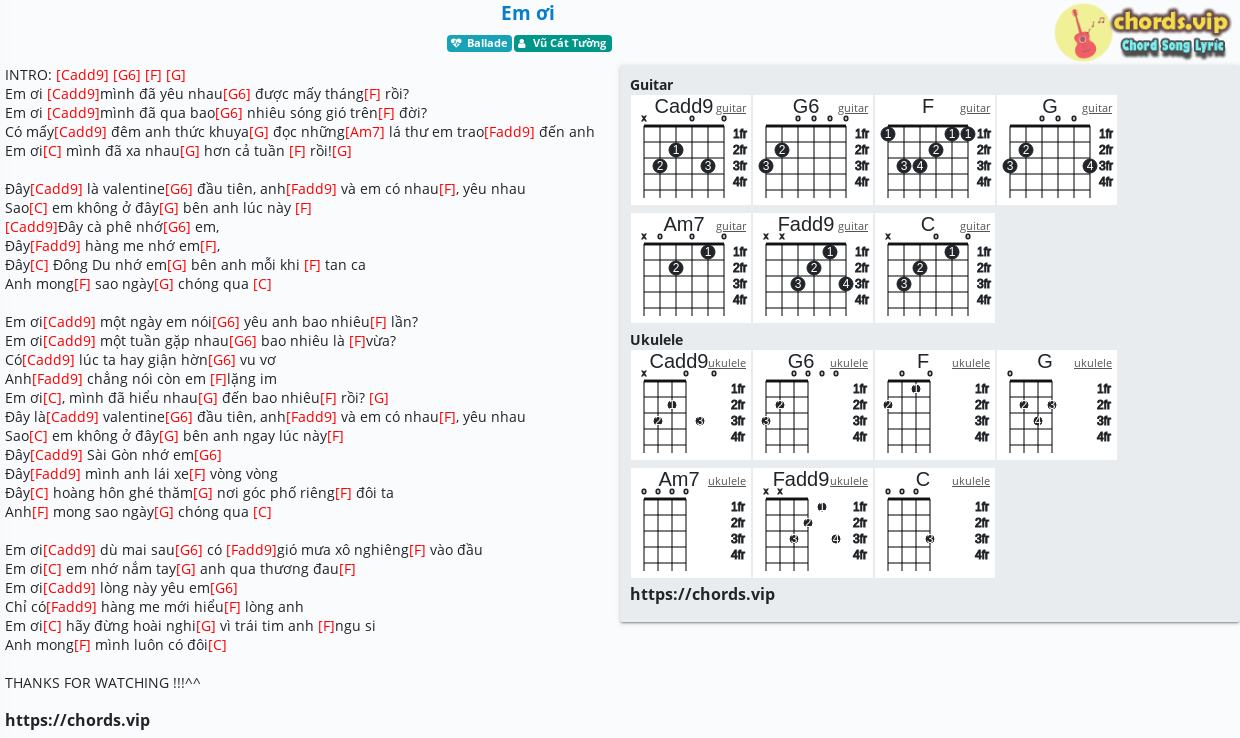View the Am7 ukulele chord diagram
Screen dimensions: 1240x738
tap(691, 523)
